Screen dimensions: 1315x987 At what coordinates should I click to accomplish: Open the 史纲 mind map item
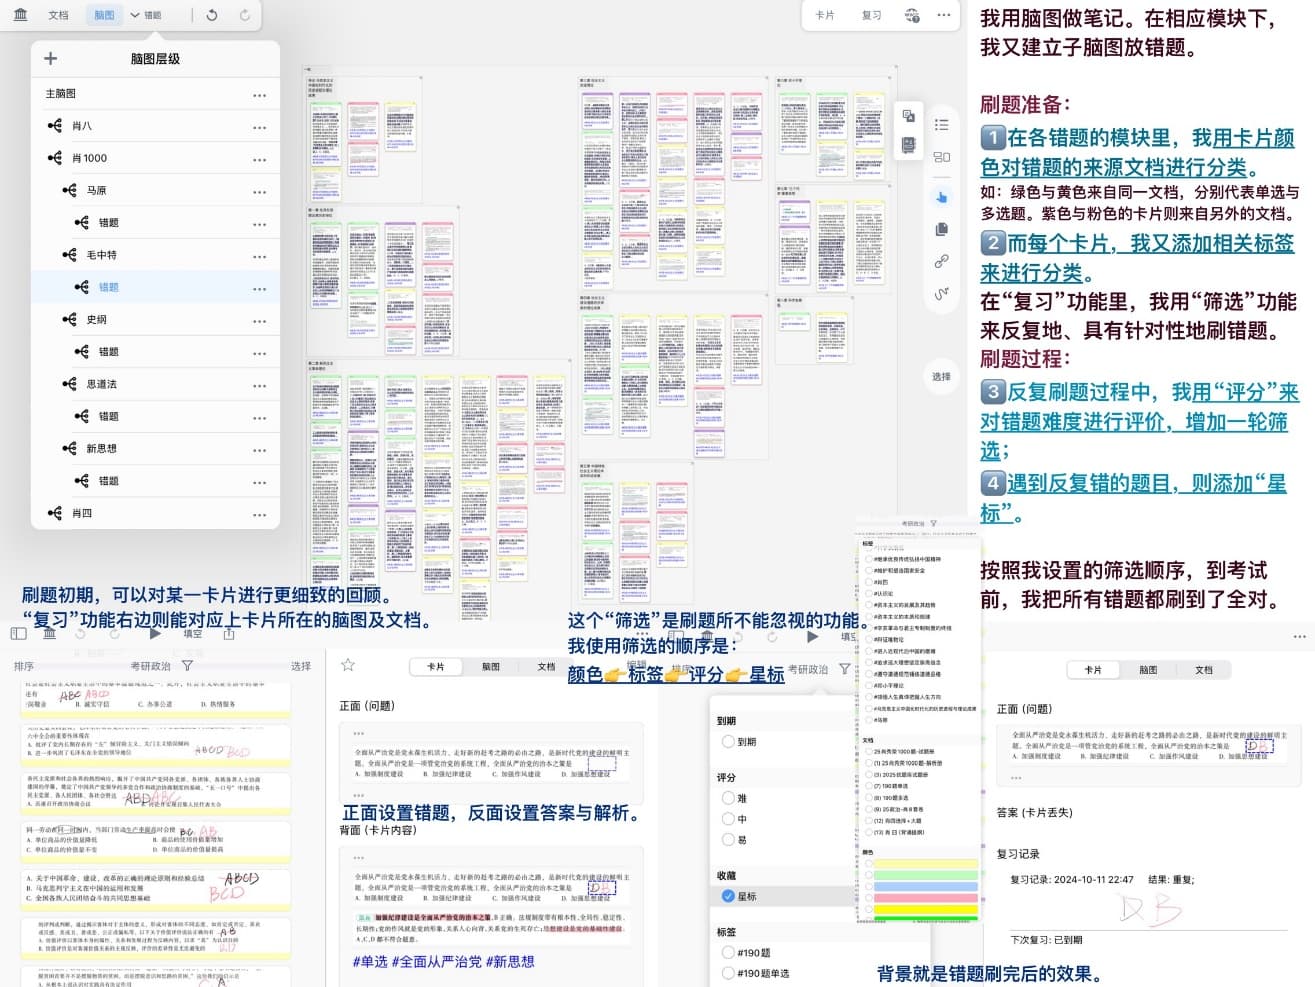tap(96, 320)
